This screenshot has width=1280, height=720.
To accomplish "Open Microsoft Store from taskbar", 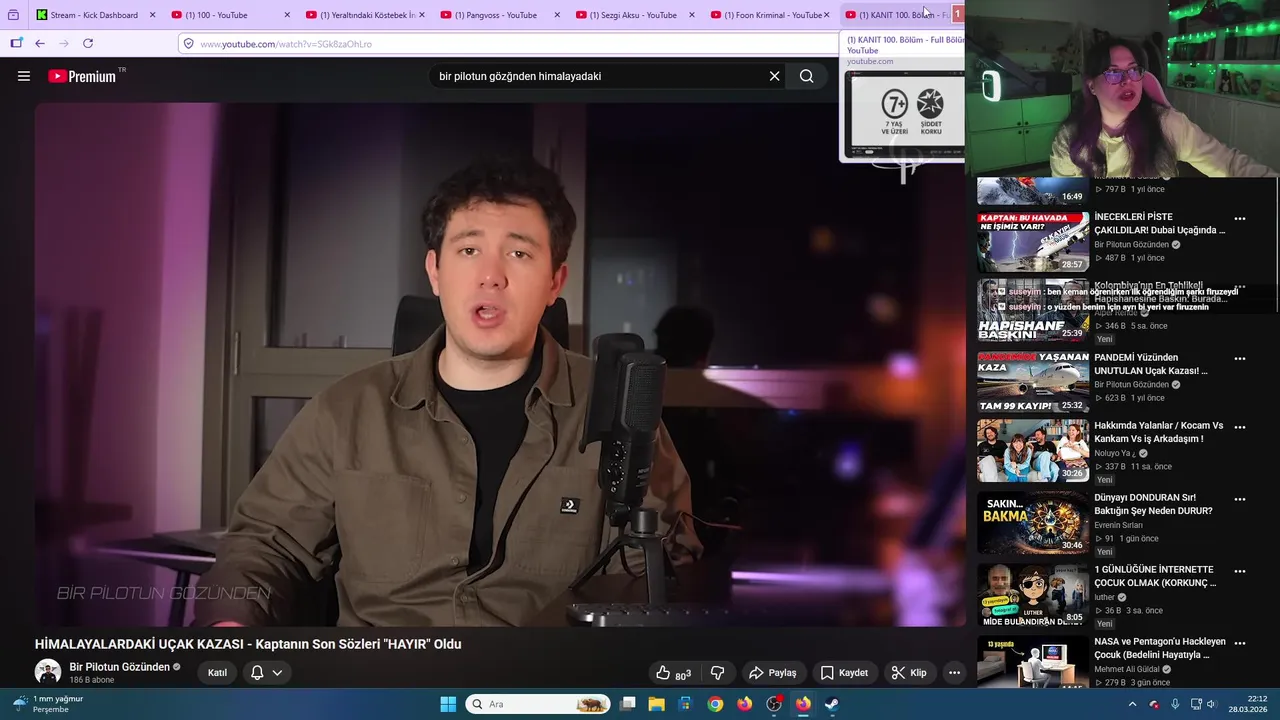I will [686, 704].
